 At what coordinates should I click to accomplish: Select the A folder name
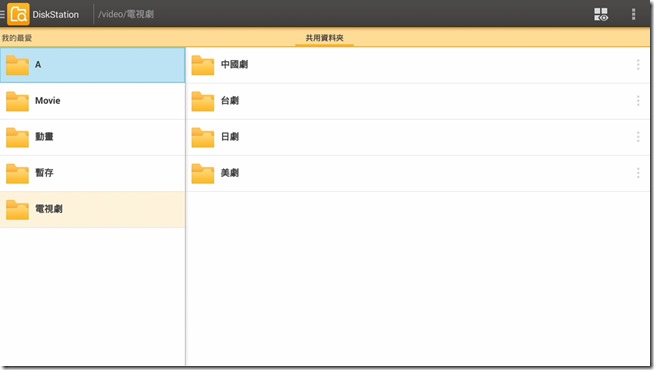coord(38,65)
